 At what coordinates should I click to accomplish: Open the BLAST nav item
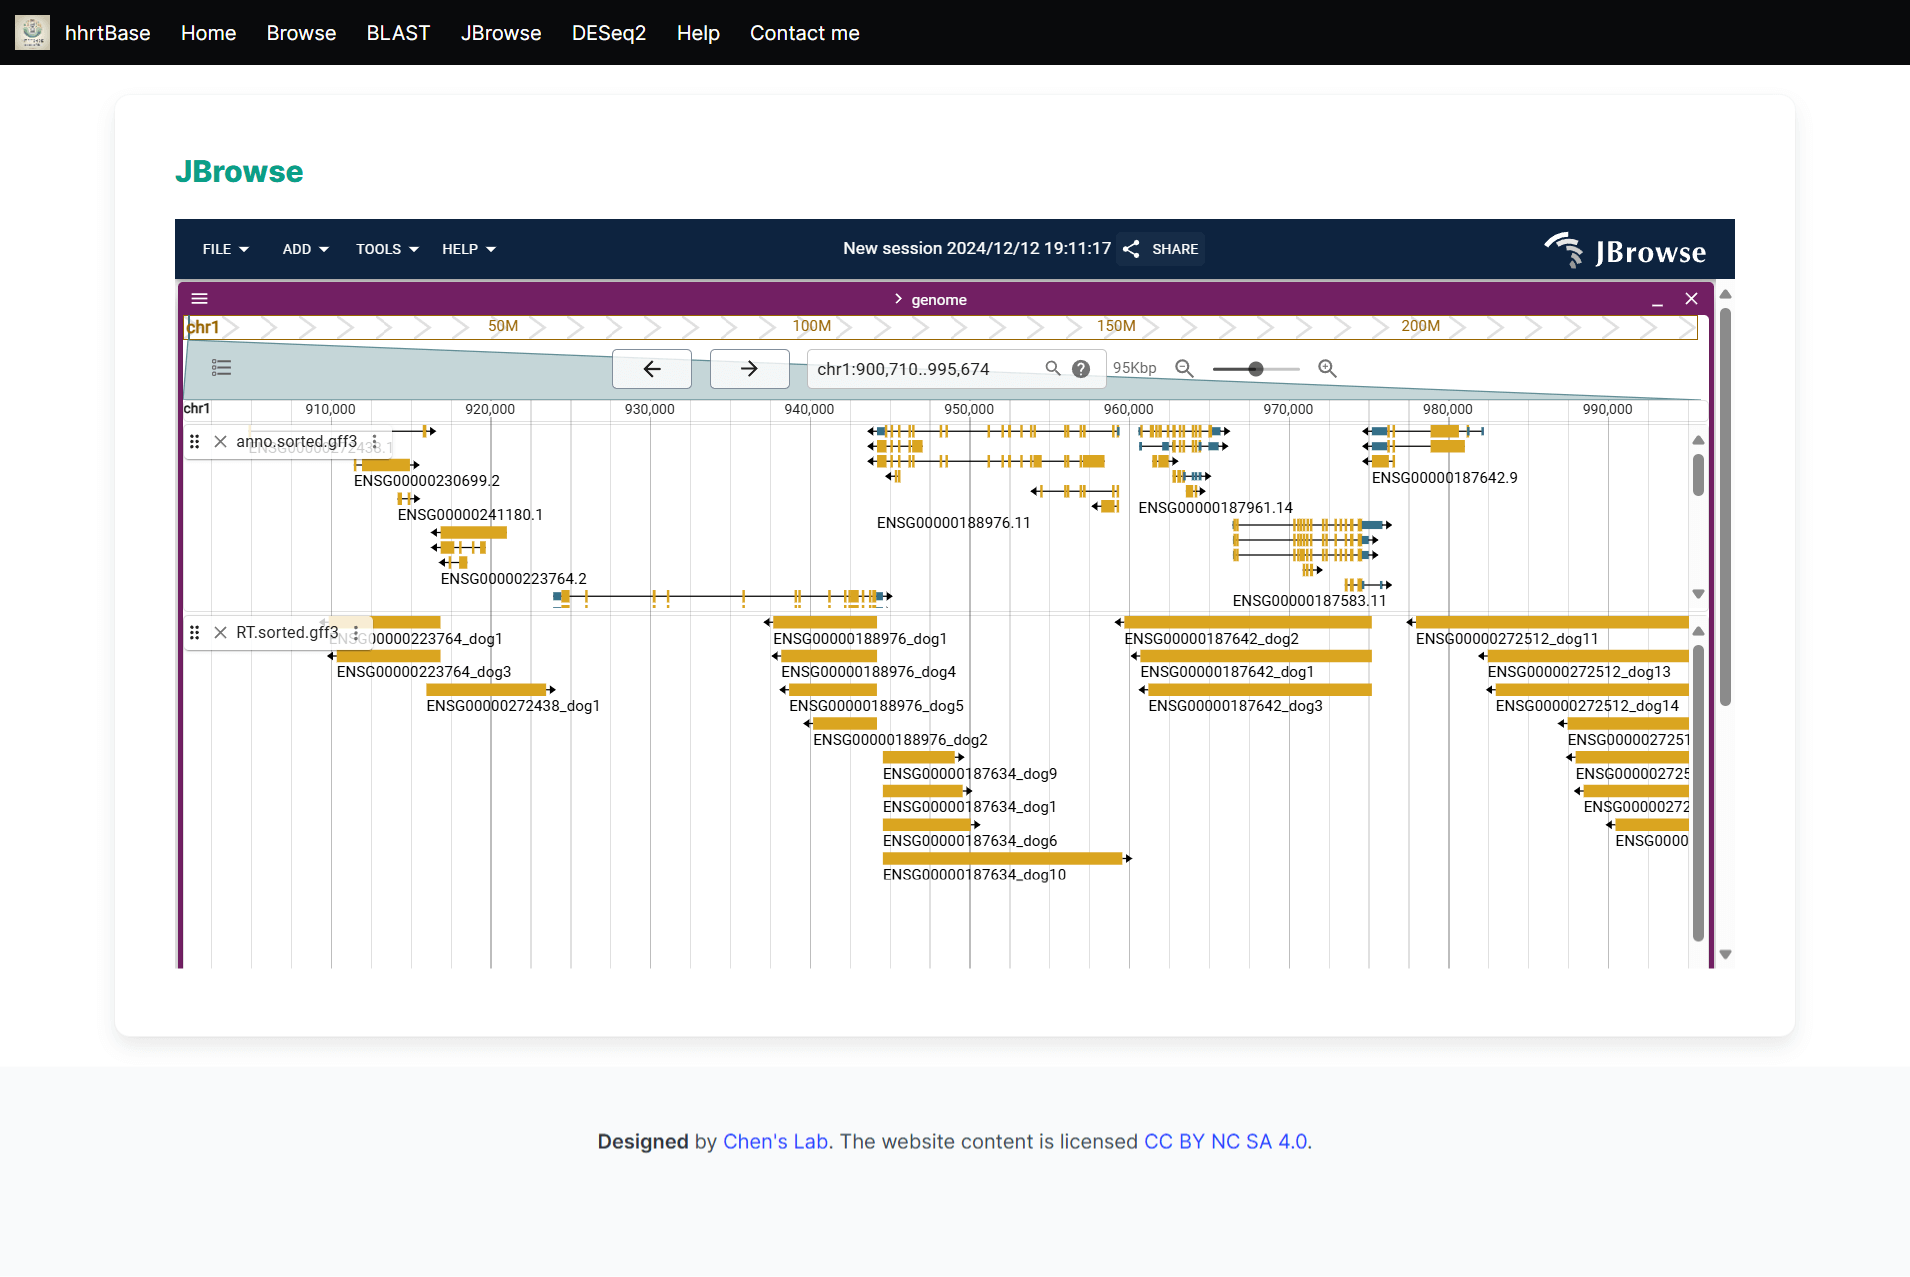[x=398, y=33]
